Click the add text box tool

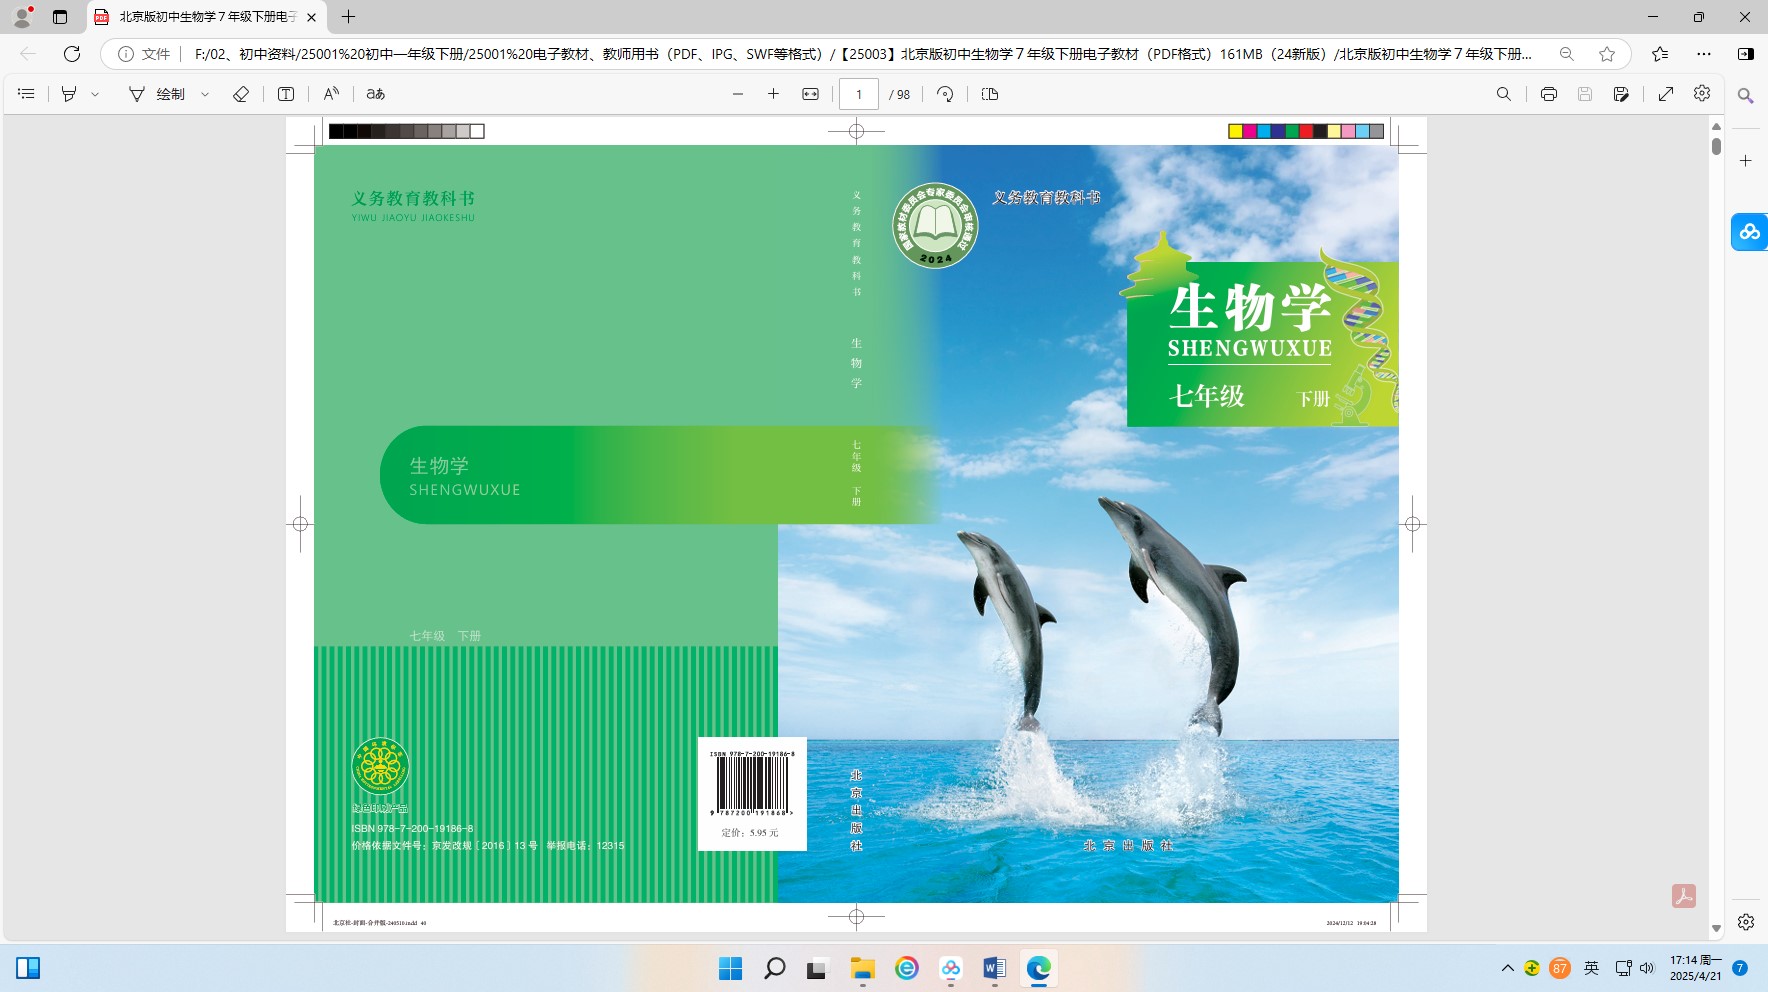point(286,94)
